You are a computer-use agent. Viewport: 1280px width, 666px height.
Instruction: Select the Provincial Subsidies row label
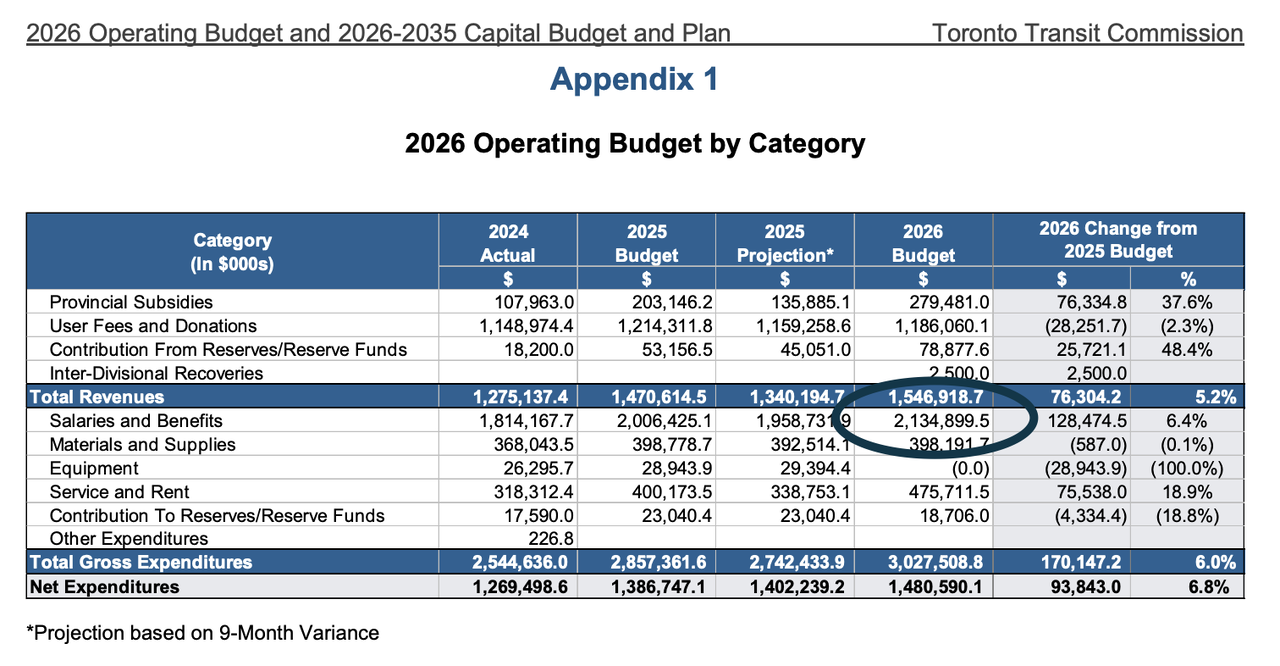(x=131, y=302)
